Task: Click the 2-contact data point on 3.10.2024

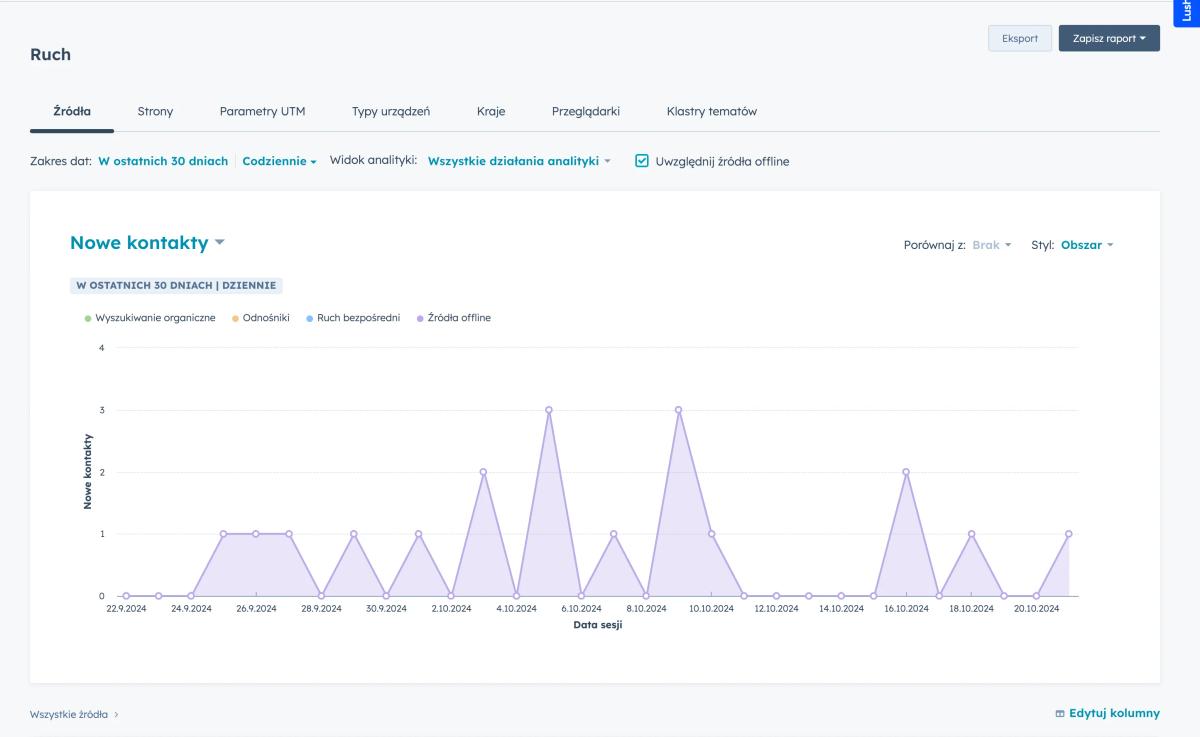Action: click(483, 472)
